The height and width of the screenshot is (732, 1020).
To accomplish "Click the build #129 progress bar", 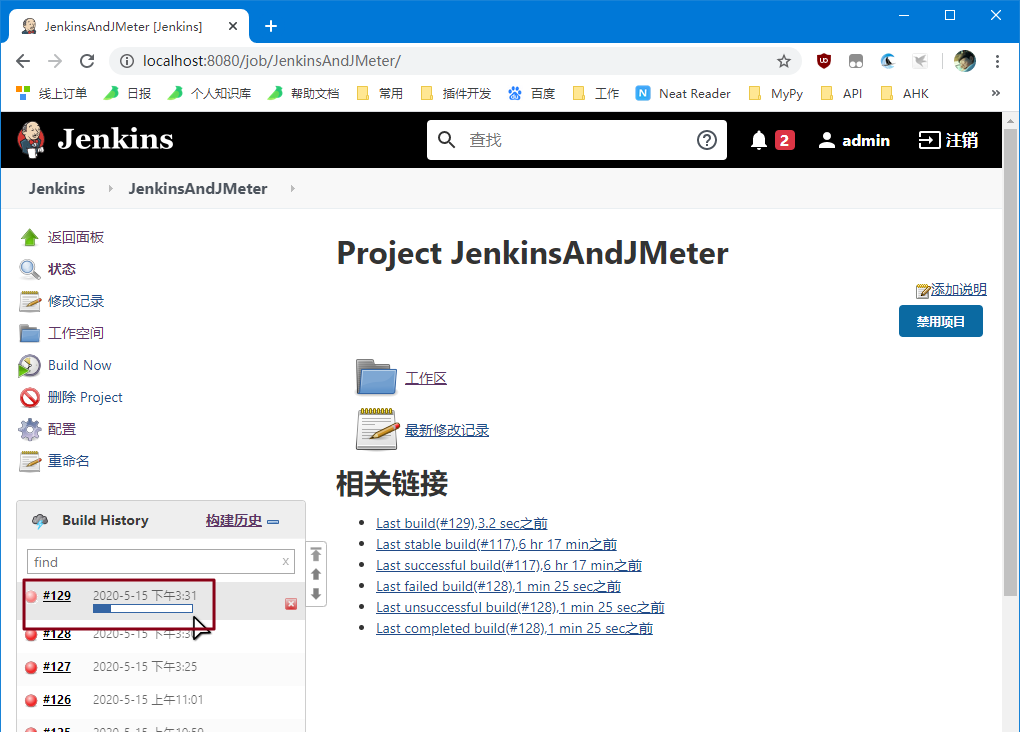I will coord(142,609).
